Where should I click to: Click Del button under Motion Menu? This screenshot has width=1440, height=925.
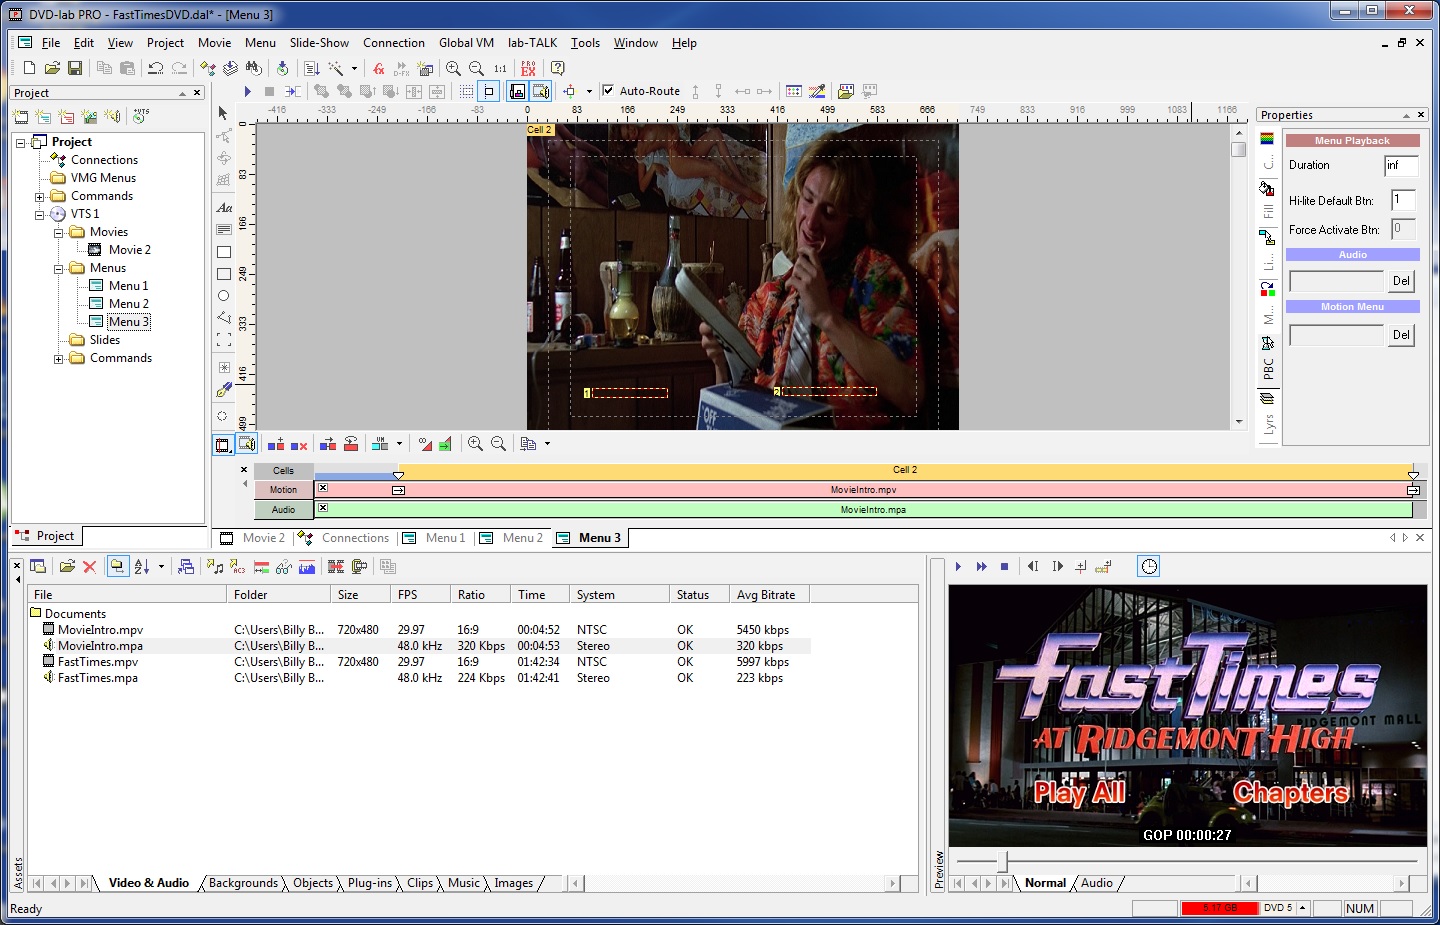click(1401, 335)
